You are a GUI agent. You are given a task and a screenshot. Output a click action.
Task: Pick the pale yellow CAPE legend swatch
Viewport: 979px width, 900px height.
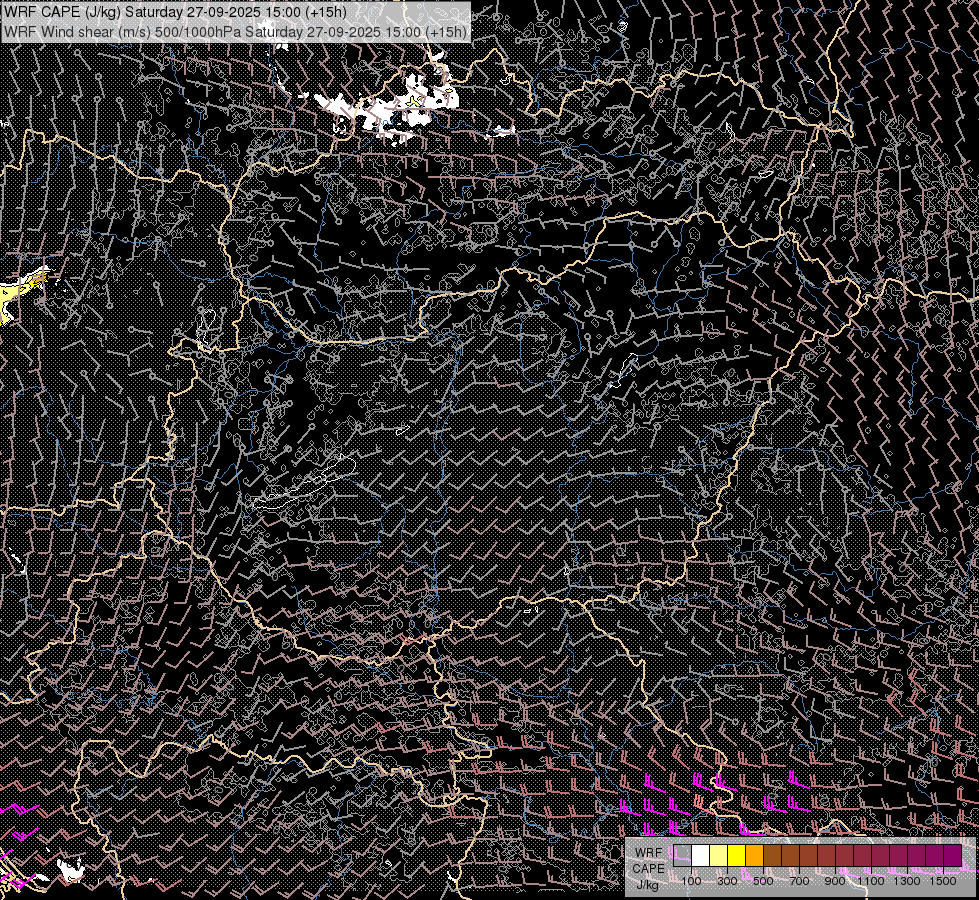[718, 856]
